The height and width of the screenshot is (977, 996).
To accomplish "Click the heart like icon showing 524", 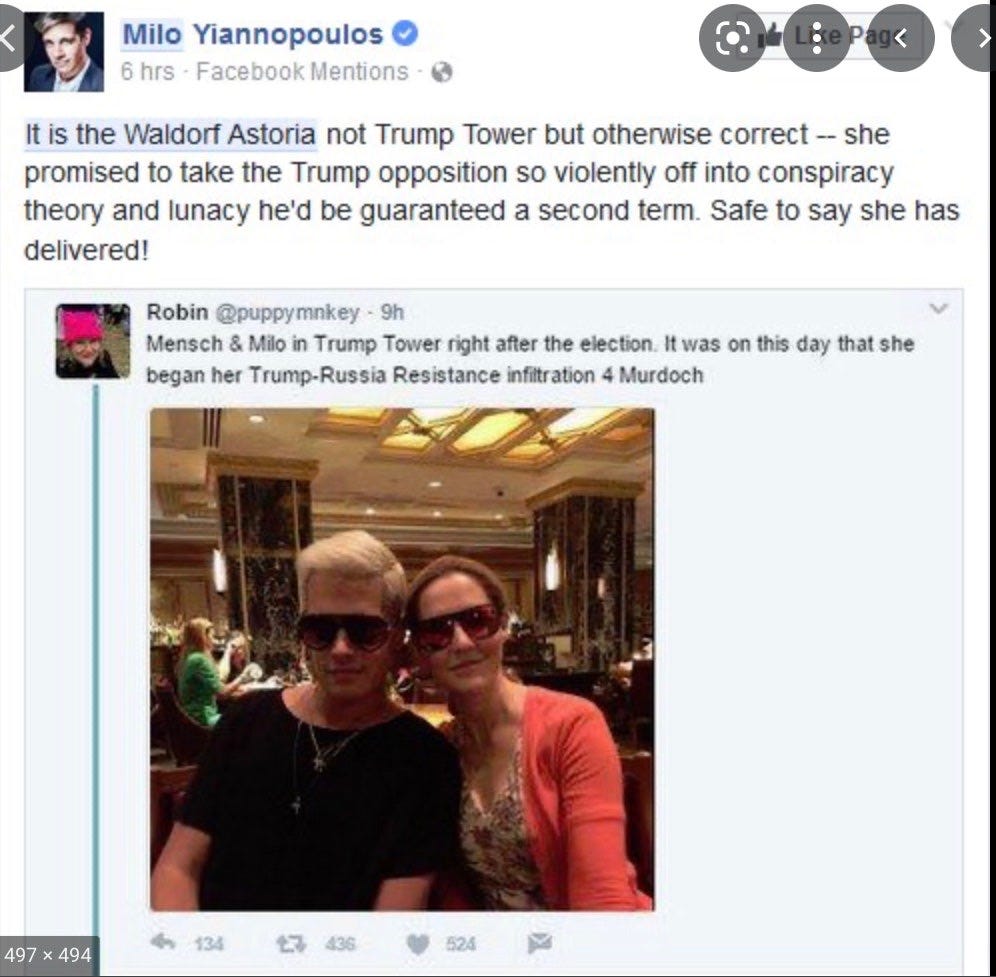I will point(417,944).
